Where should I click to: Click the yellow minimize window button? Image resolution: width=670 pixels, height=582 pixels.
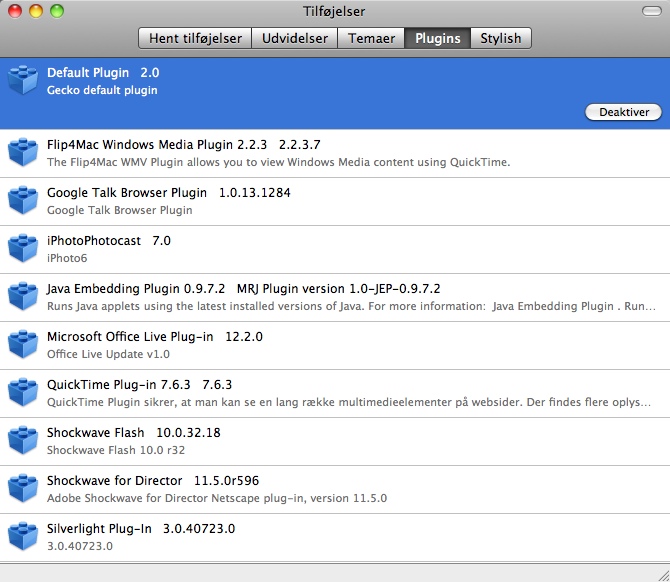(36, 11)
